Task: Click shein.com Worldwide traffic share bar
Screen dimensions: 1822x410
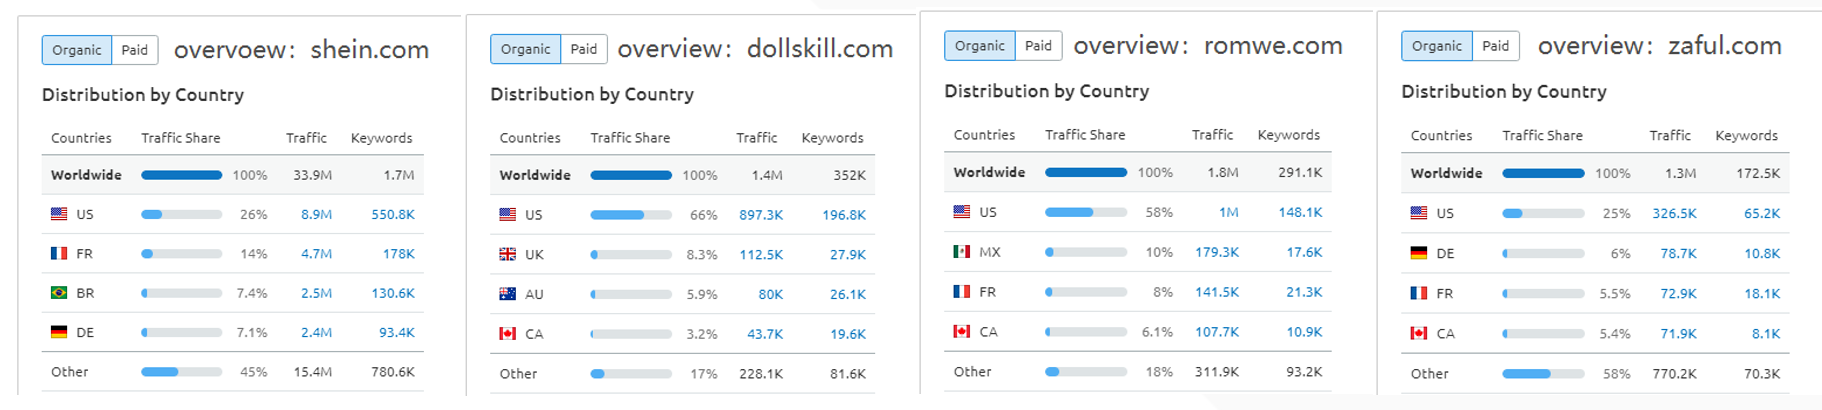Action: coord(182,175)
